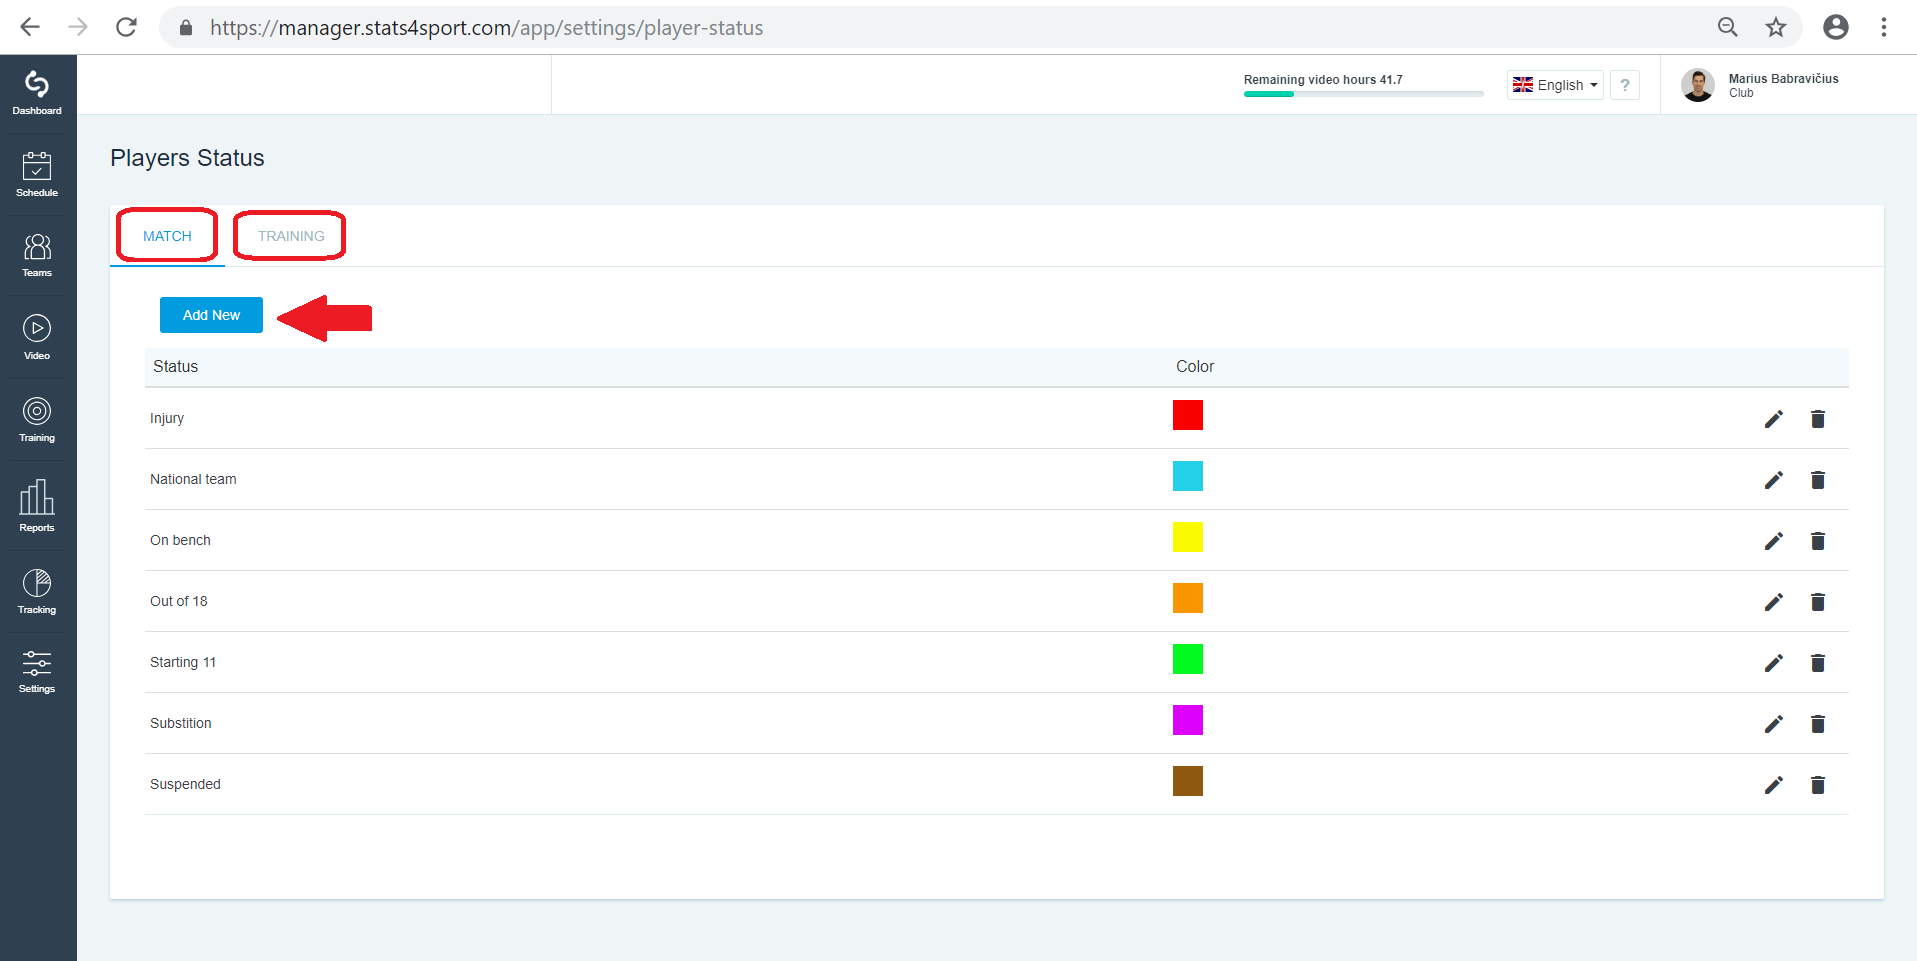Bookmark this page with the star icon
The image size is (1917, 961).
[1776, 27]
